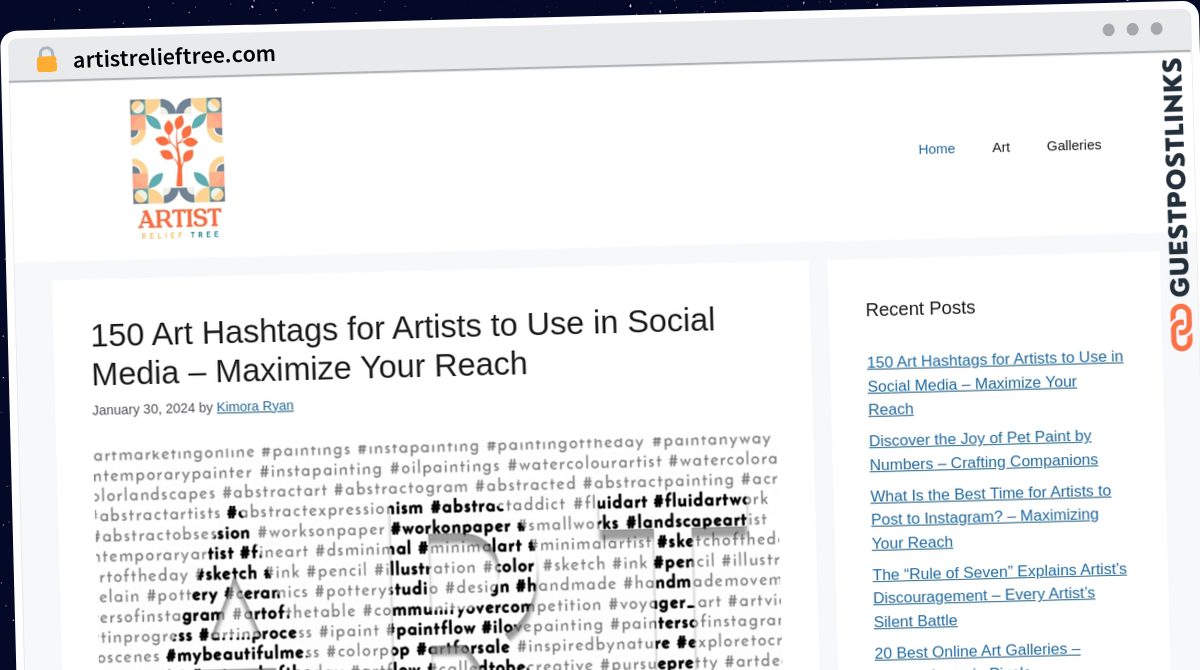Click the 'Recent Posts' sidebar heading
This screenshot has height=670, width=1200.
coord(920,308)
